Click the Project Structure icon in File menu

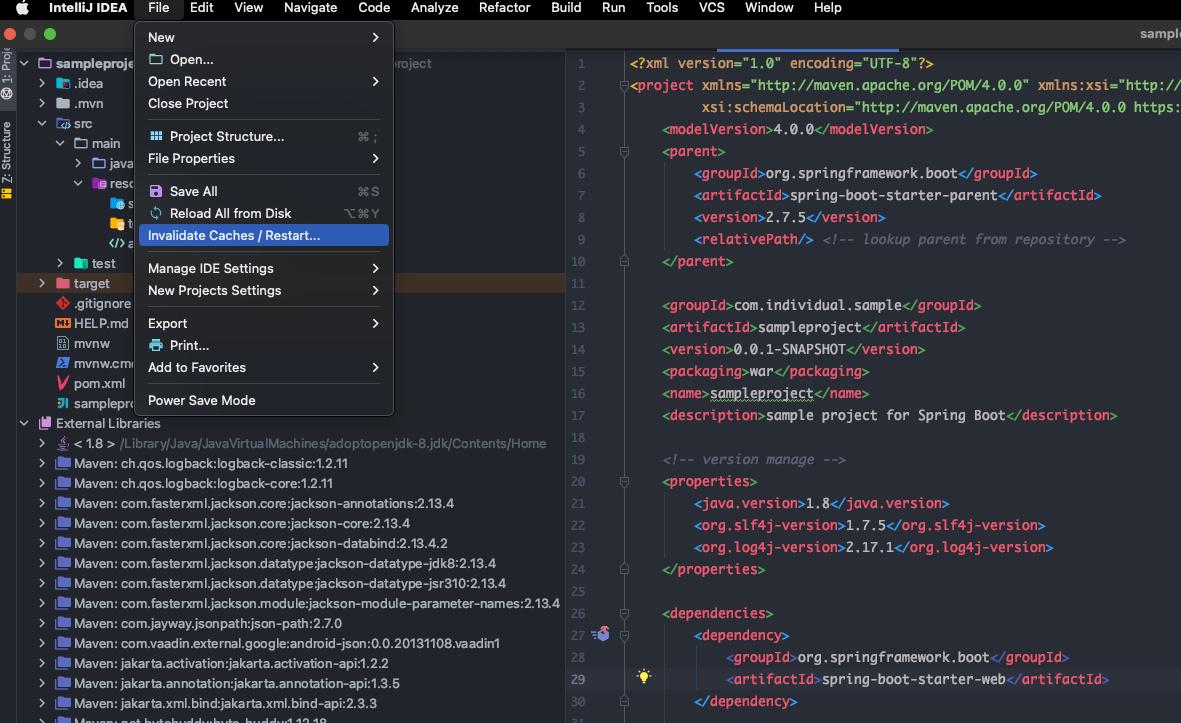tap(156, 136)
